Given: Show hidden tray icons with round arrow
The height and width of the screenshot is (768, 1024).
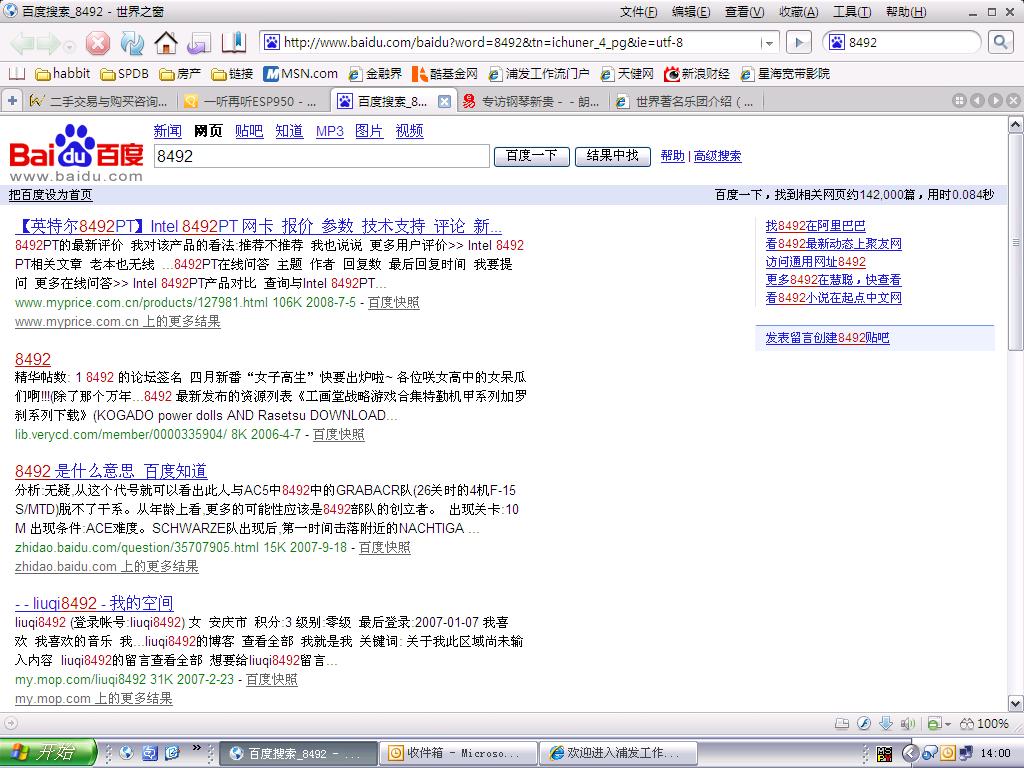Looking at the screenshot, I should click(x=908, y=753).
